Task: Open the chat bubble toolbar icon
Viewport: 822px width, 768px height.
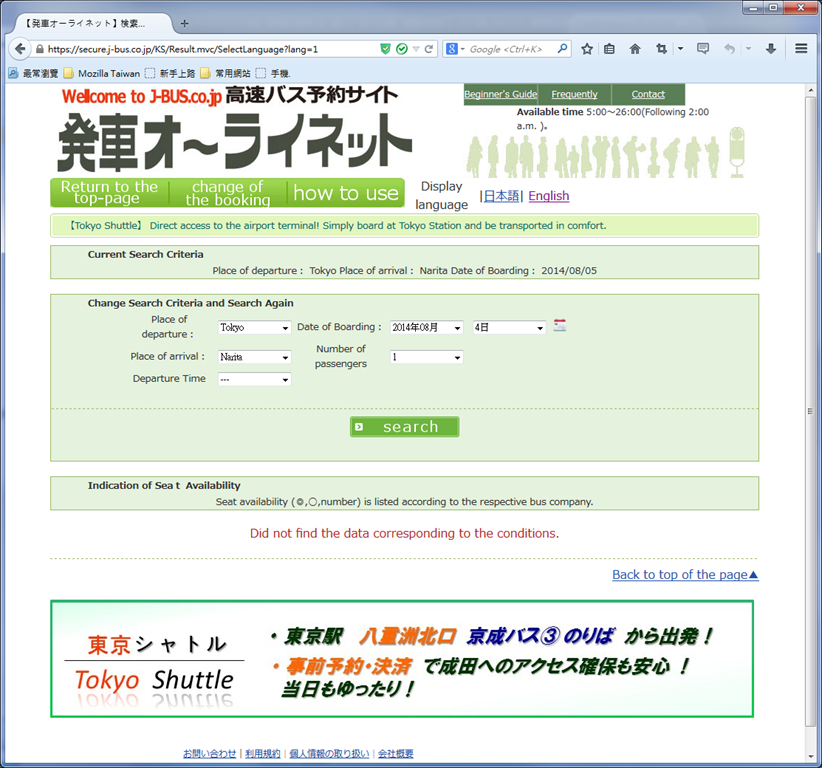Action: [703, 49]
